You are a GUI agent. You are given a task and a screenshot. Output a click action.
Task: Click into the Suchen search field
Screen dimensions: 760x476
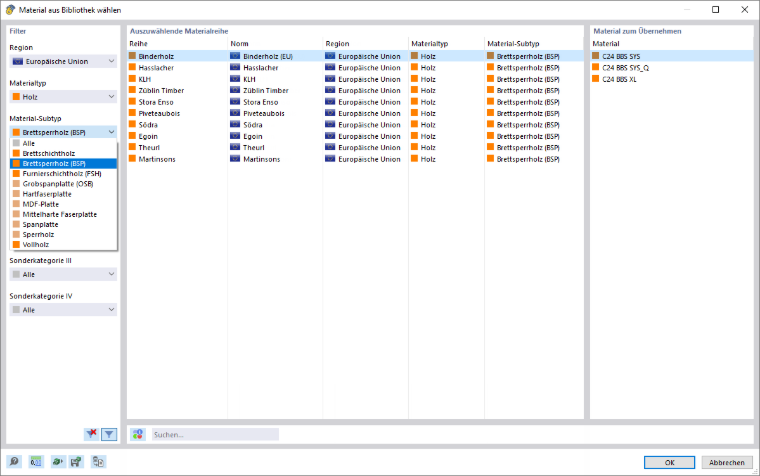[x=215, y=435]
